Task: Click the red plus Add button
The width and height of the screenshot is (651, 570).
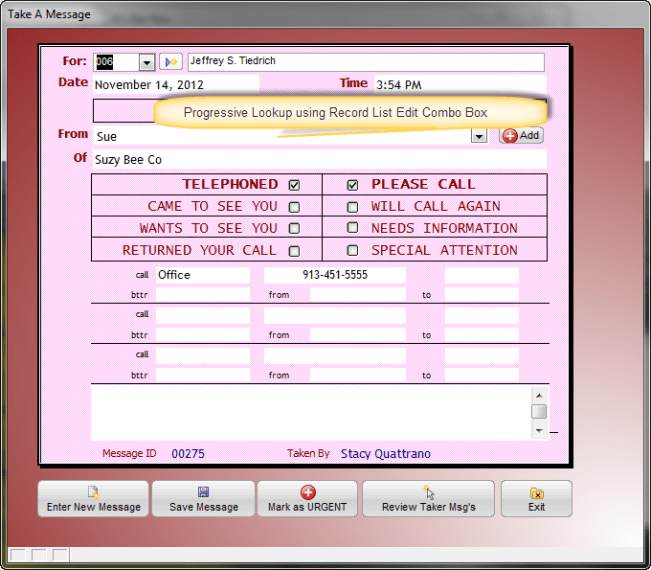Action: click(521, 135)
